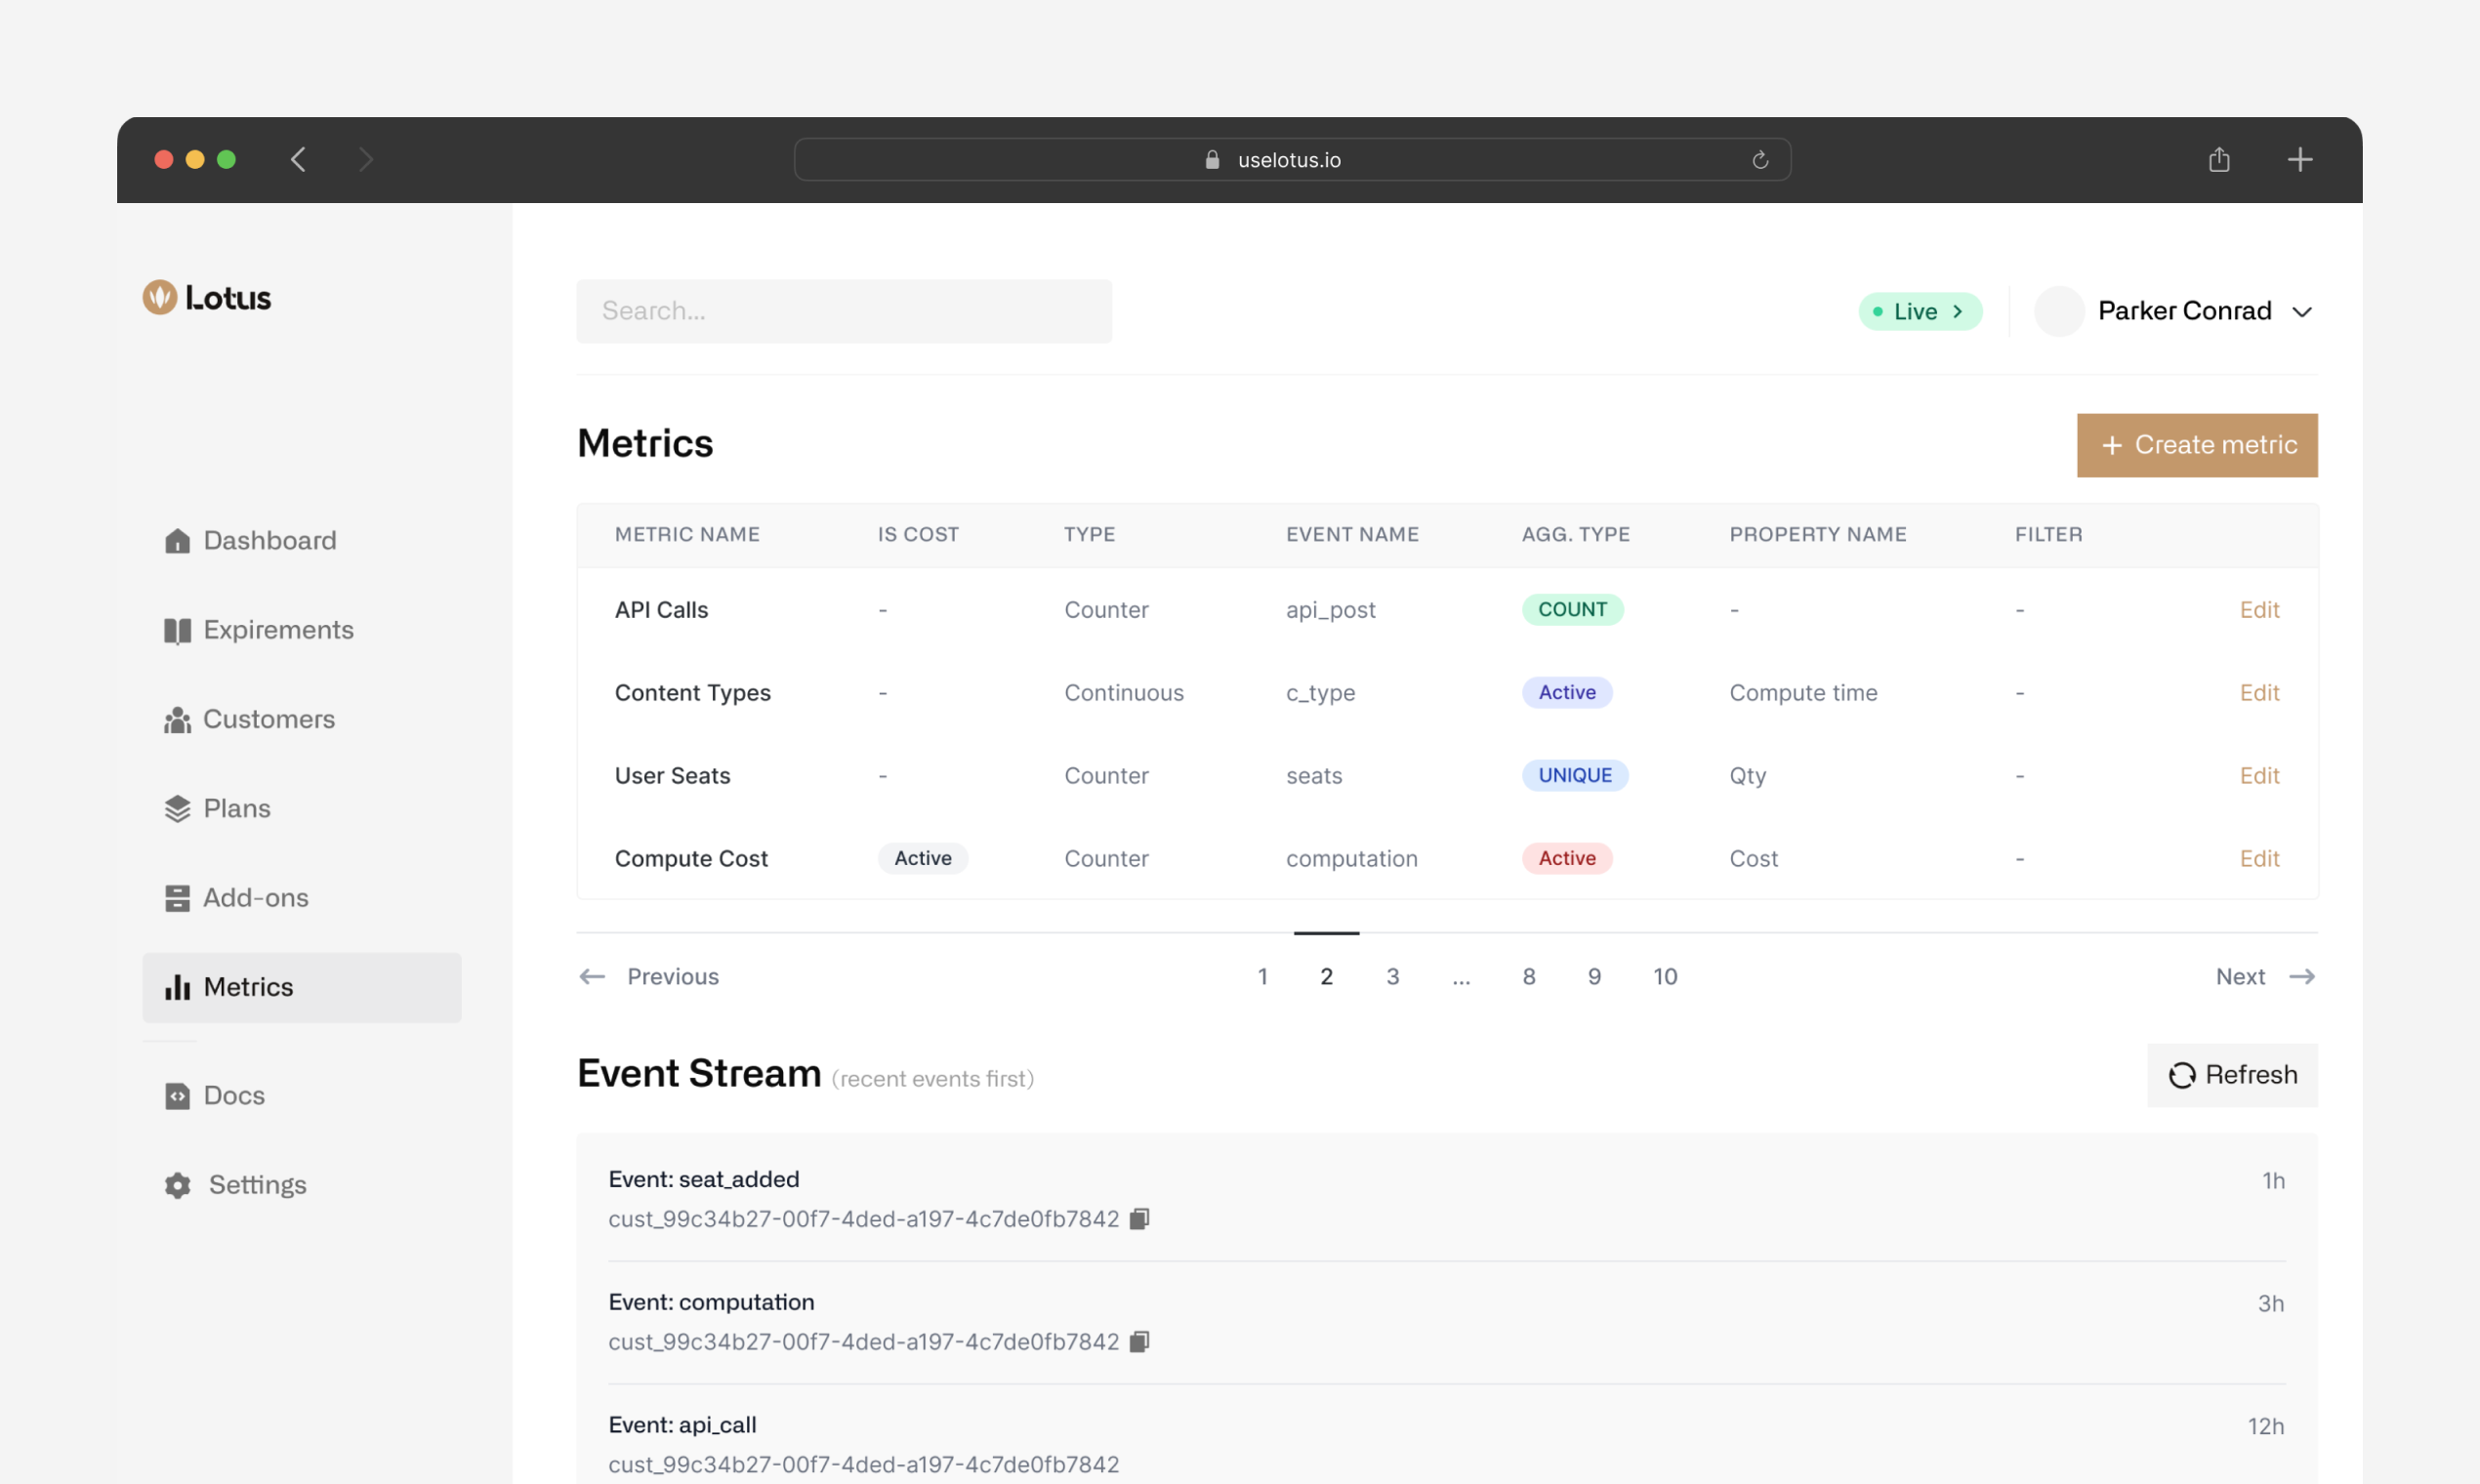Focus the Search field

843,311
